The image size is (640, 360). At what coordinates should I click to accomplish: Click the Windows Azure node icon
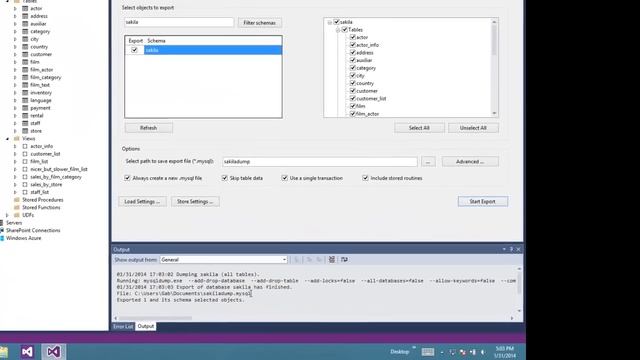point(2,238)
